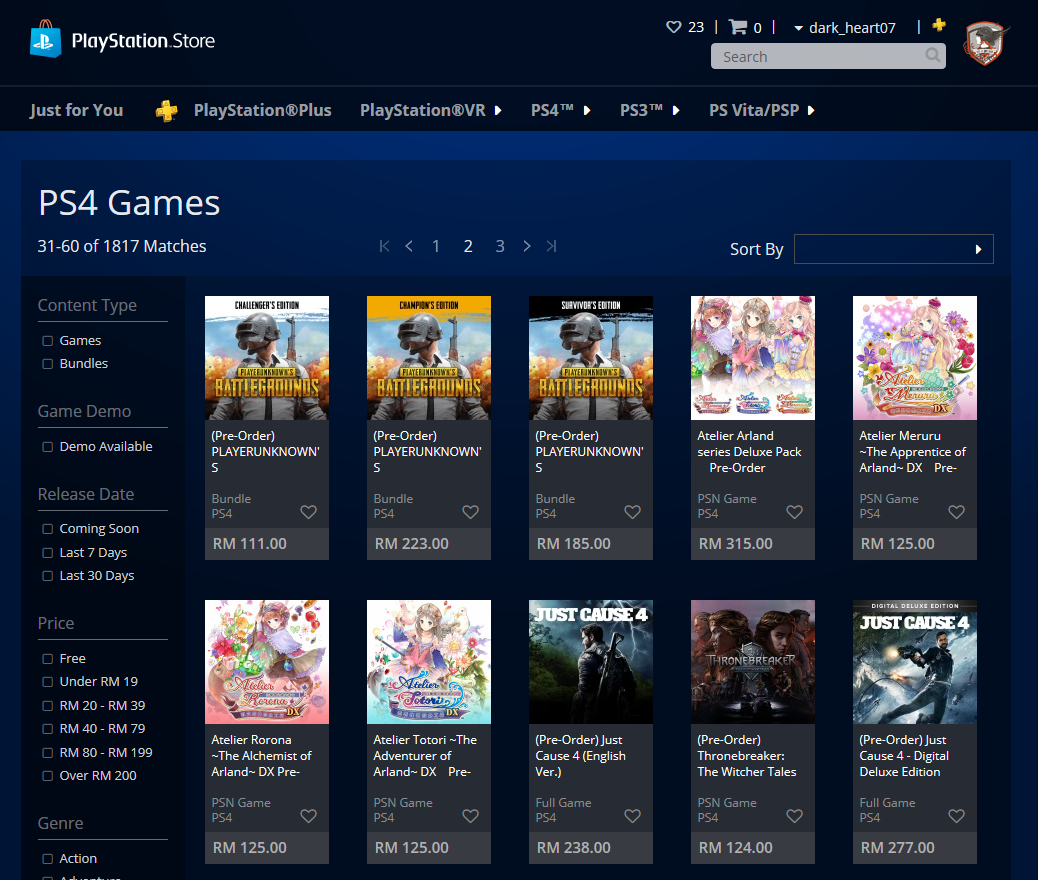Open dark_heart07 account dropdown
This screenshot has height=880, width=1038.
(x=845, y=28)
